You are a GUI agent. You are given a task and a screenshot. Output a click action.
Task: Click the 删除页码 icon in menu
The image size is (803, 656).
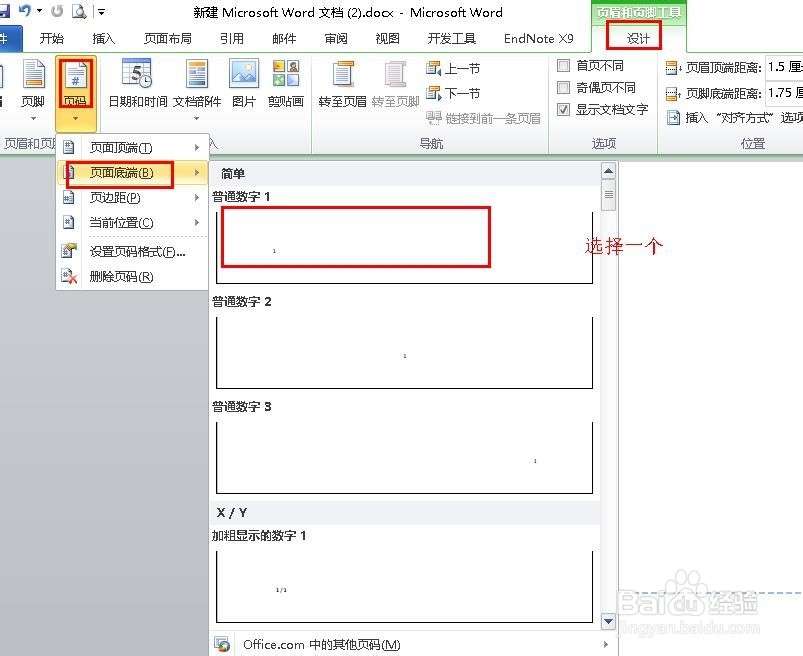click(69, 277)
